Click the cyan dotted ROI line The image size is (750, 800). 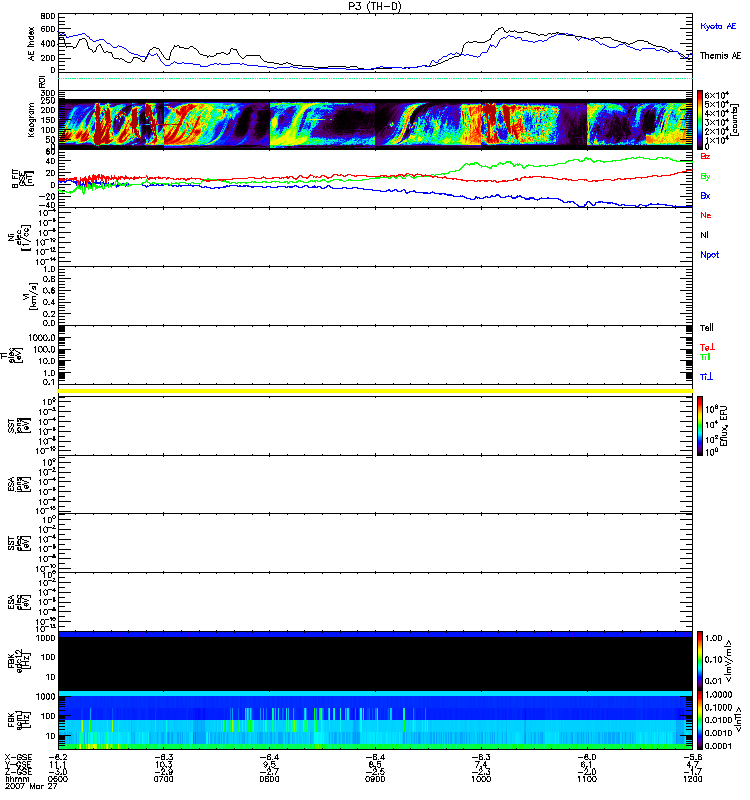pos(376,78)
